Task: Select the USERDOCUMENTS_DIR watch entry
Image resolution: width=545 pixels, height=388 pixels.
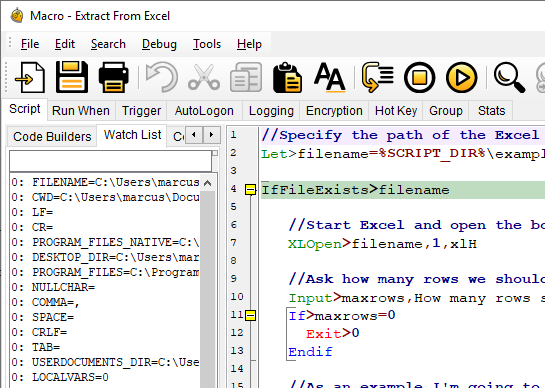Action: coord(105,362)
